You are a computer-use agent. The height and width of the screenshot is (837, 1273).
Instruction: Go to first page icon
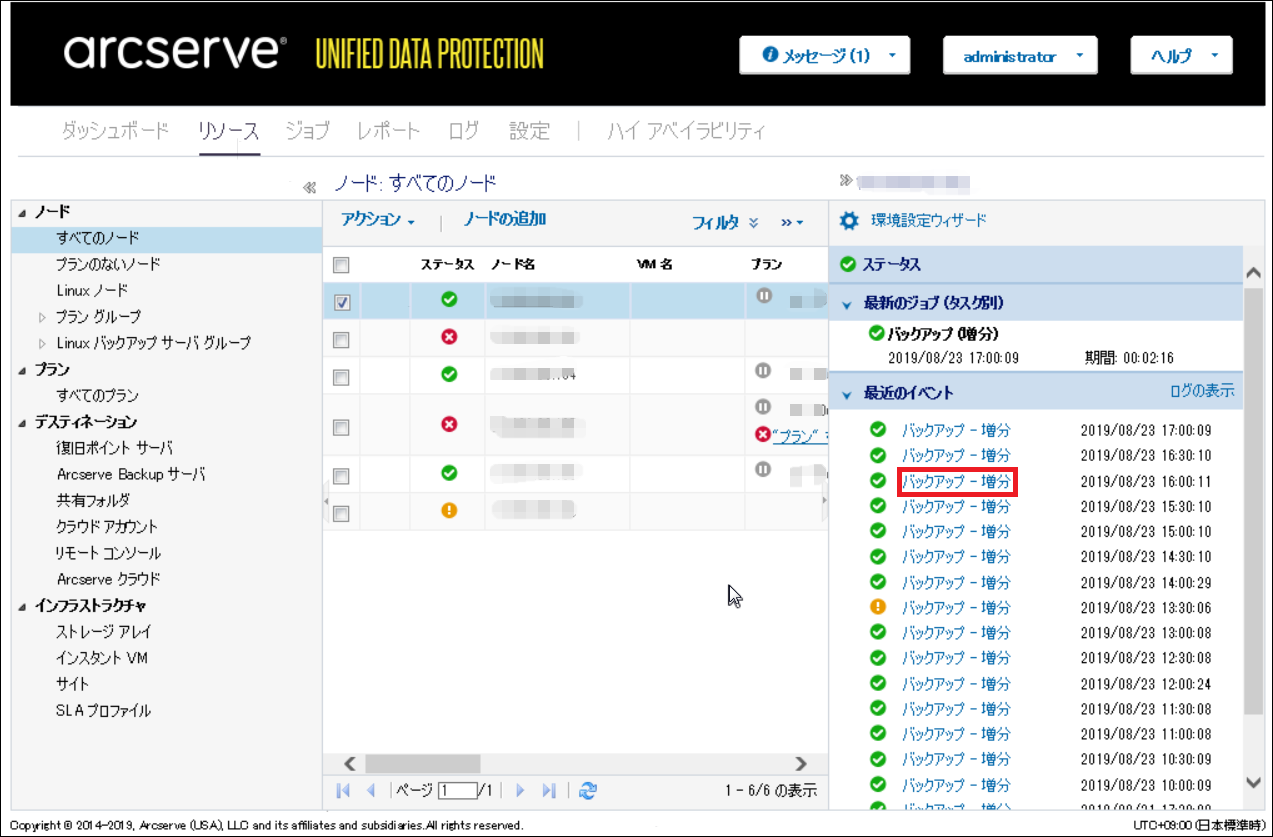point(344,790)
